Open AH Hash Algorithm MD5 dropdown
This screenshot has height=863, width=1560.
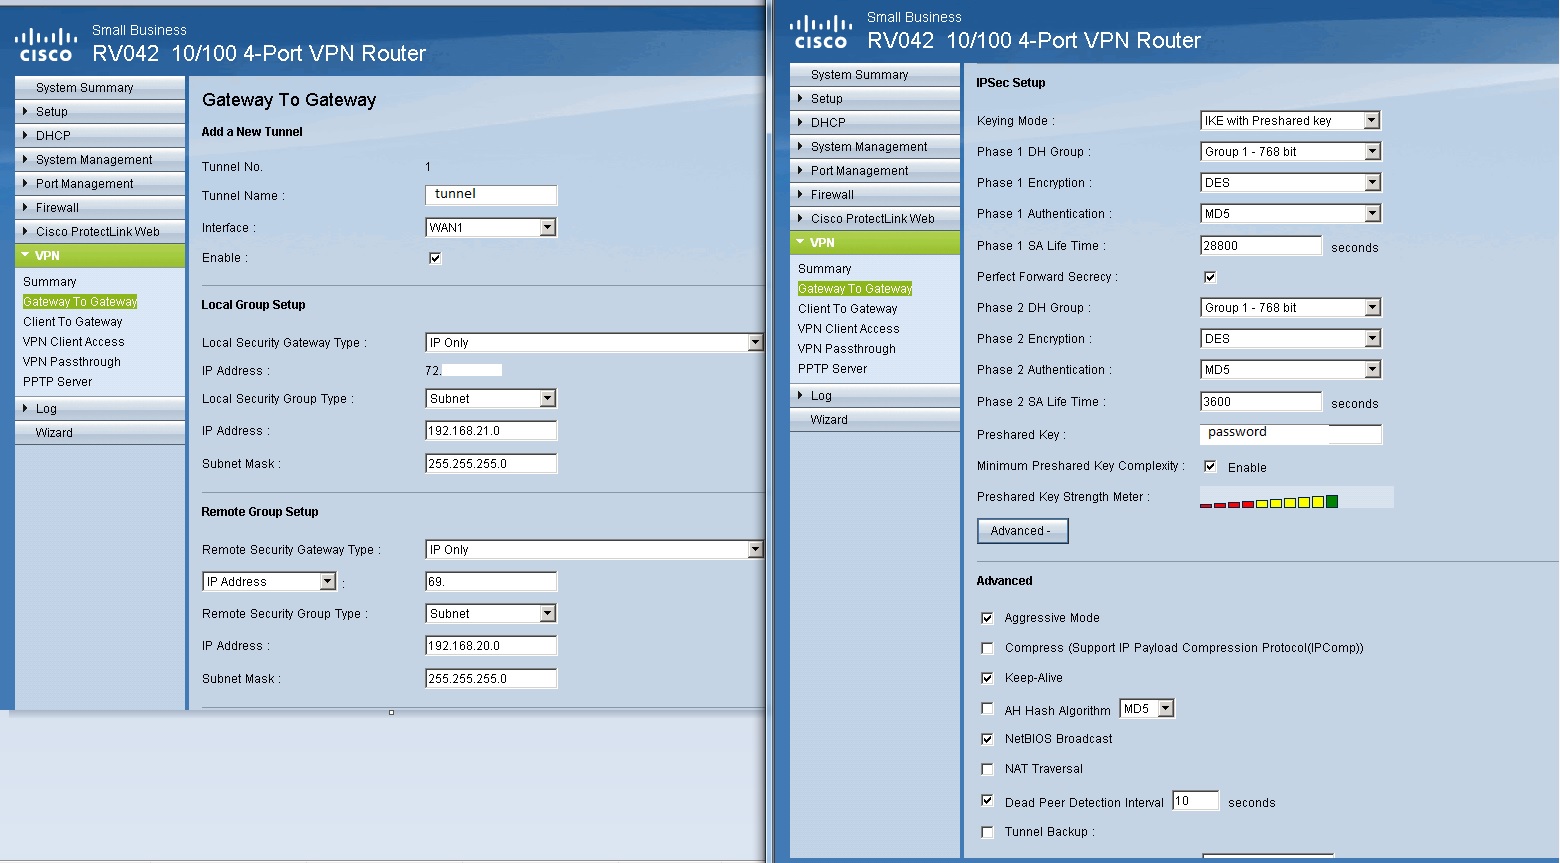pyautogui.click(x=1147, y=709)
